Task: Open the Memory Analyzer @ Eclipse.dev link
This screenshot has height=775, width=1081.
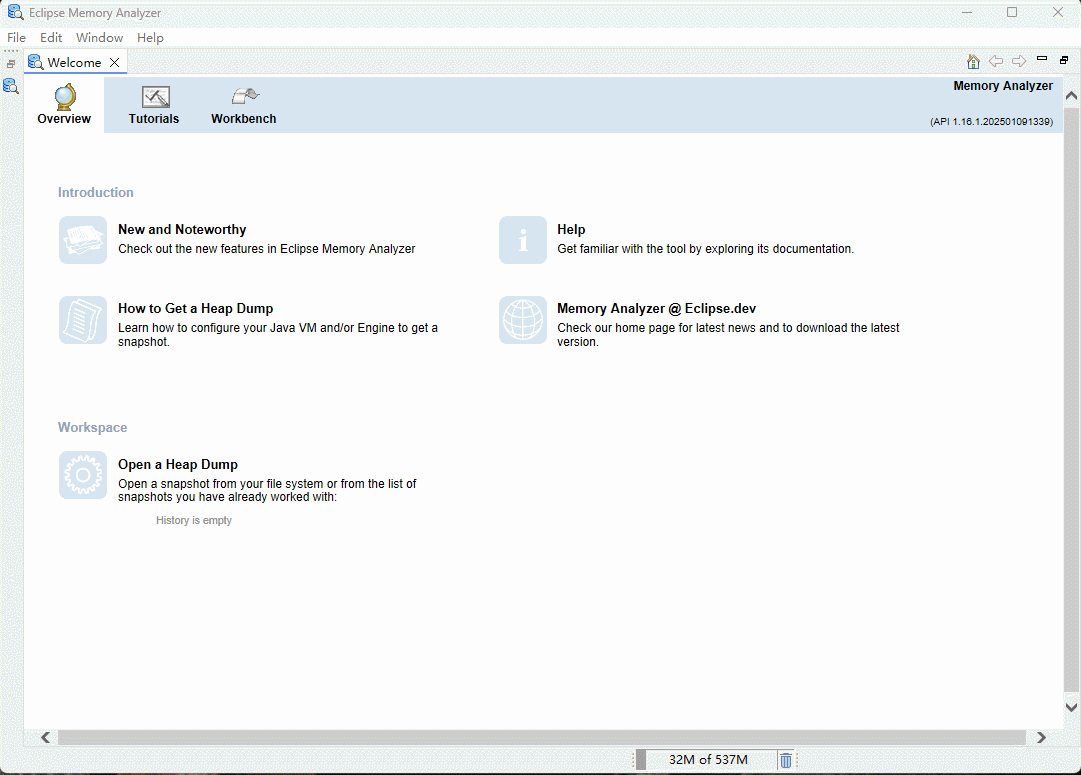Action: pyautogui.click(x=656, y=309)
